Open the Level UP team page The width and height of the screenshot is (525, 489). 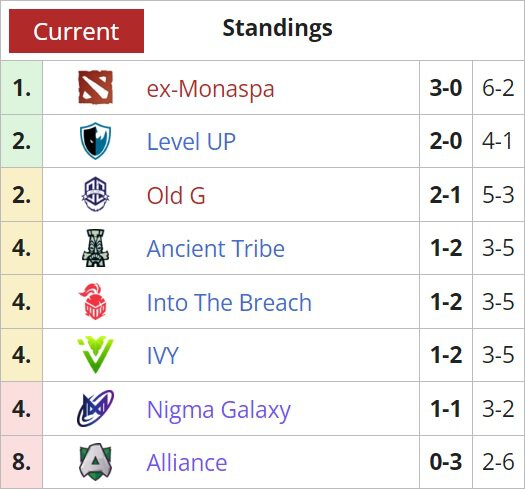coord(191,141)
